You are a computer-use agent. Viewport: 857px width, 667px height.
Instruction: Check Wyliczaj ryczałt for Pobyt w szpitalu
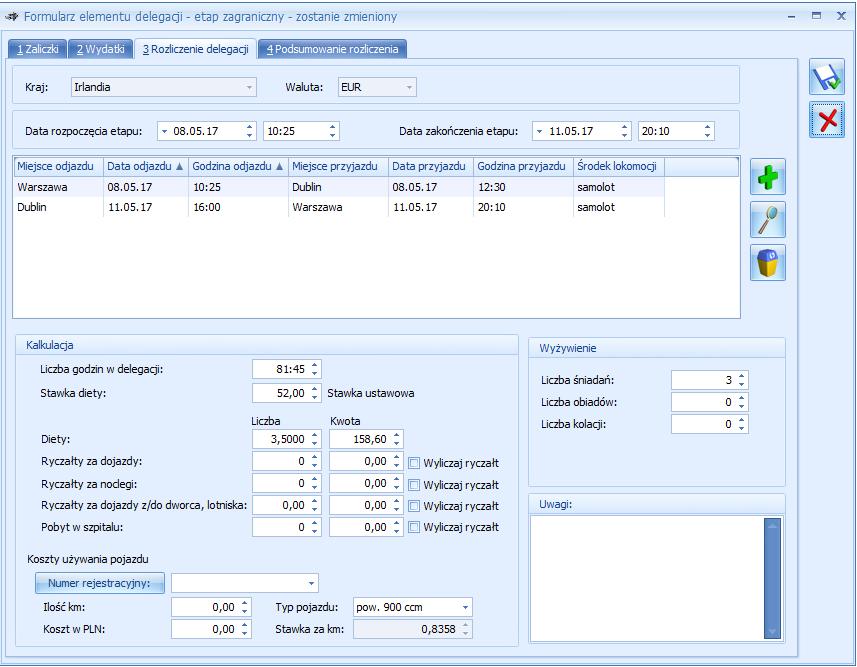(414, 527)
